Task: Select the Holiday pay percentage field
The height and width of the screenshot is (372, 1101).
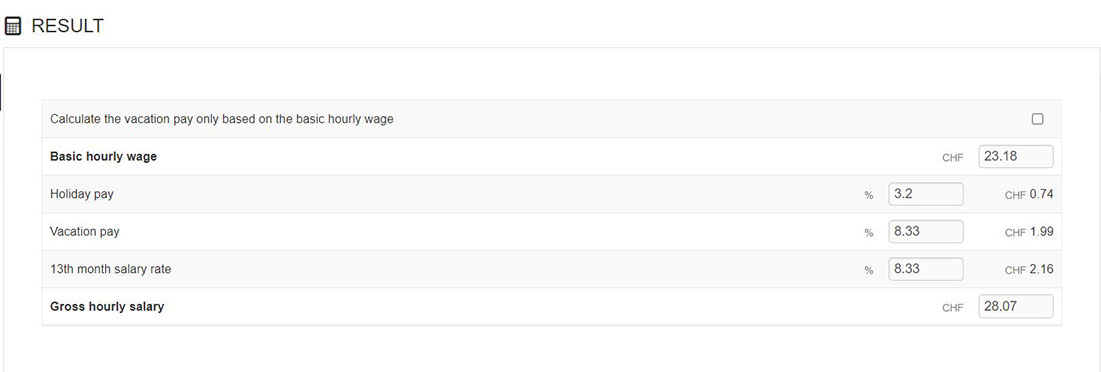Action: [x=925, y=194]
